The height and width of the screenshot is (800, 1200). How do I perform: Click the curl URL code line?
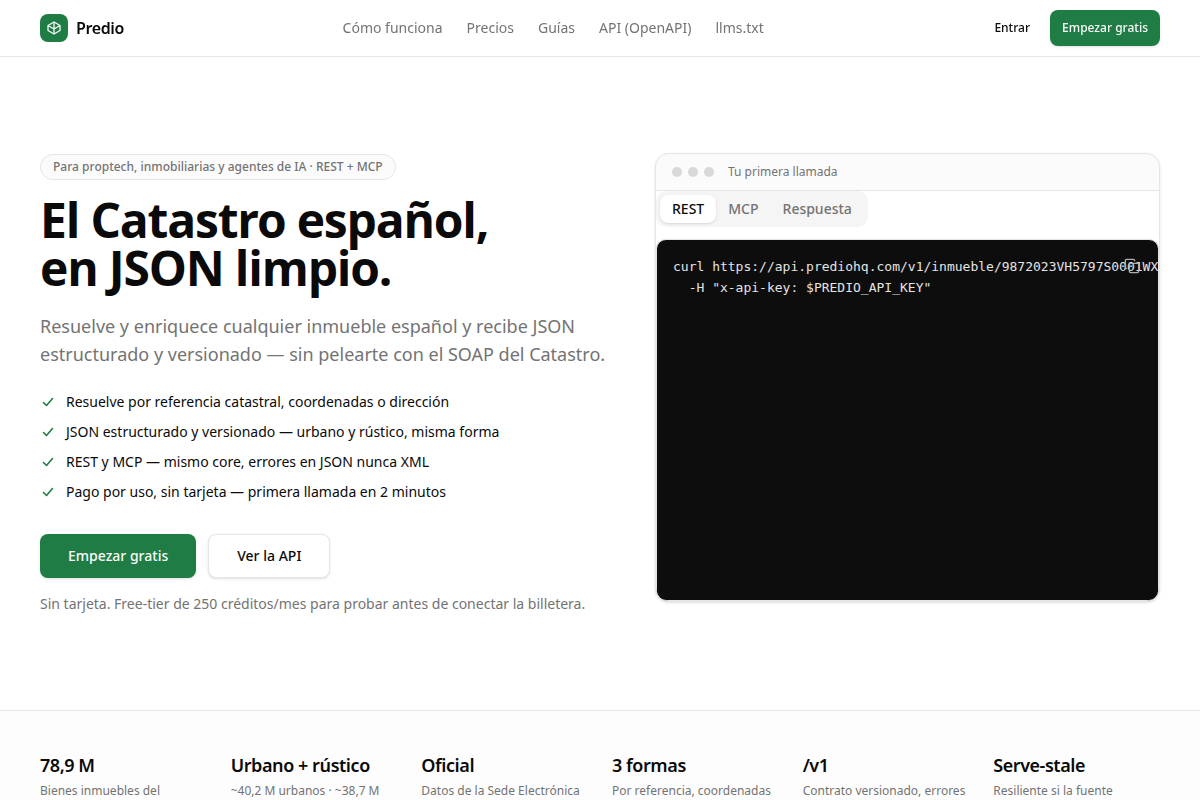pos(915,267)
